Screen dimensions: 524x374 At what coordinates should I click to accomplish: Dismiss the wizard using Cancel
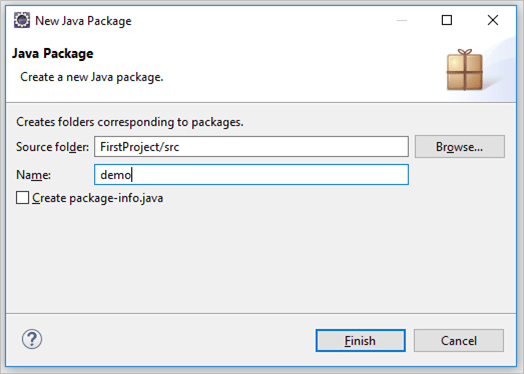pos(458,341)
